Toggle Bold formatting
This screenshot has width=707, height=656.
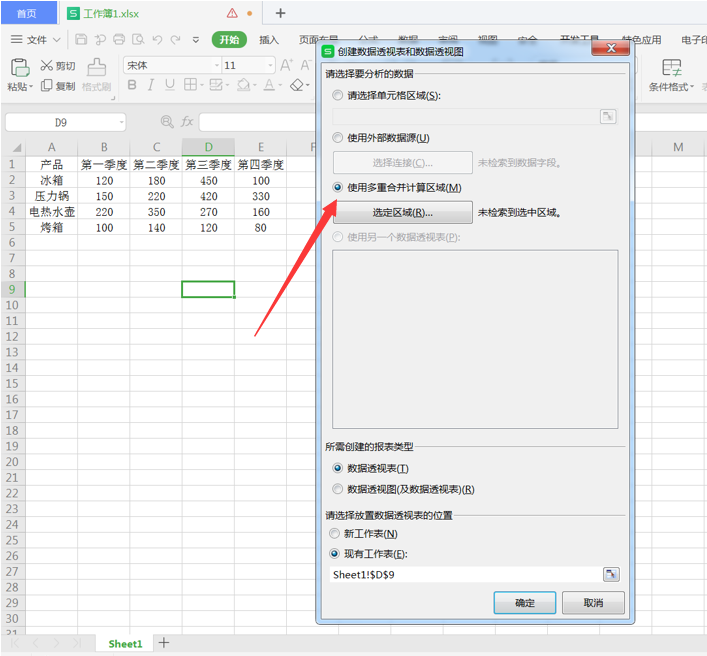point(132,85)
